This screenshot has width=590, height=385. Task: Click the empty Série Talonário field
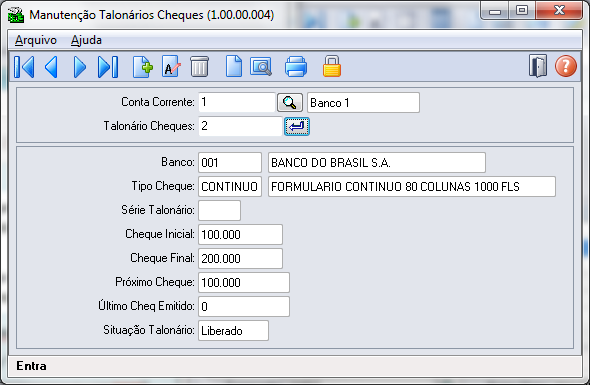pos(219,210)
